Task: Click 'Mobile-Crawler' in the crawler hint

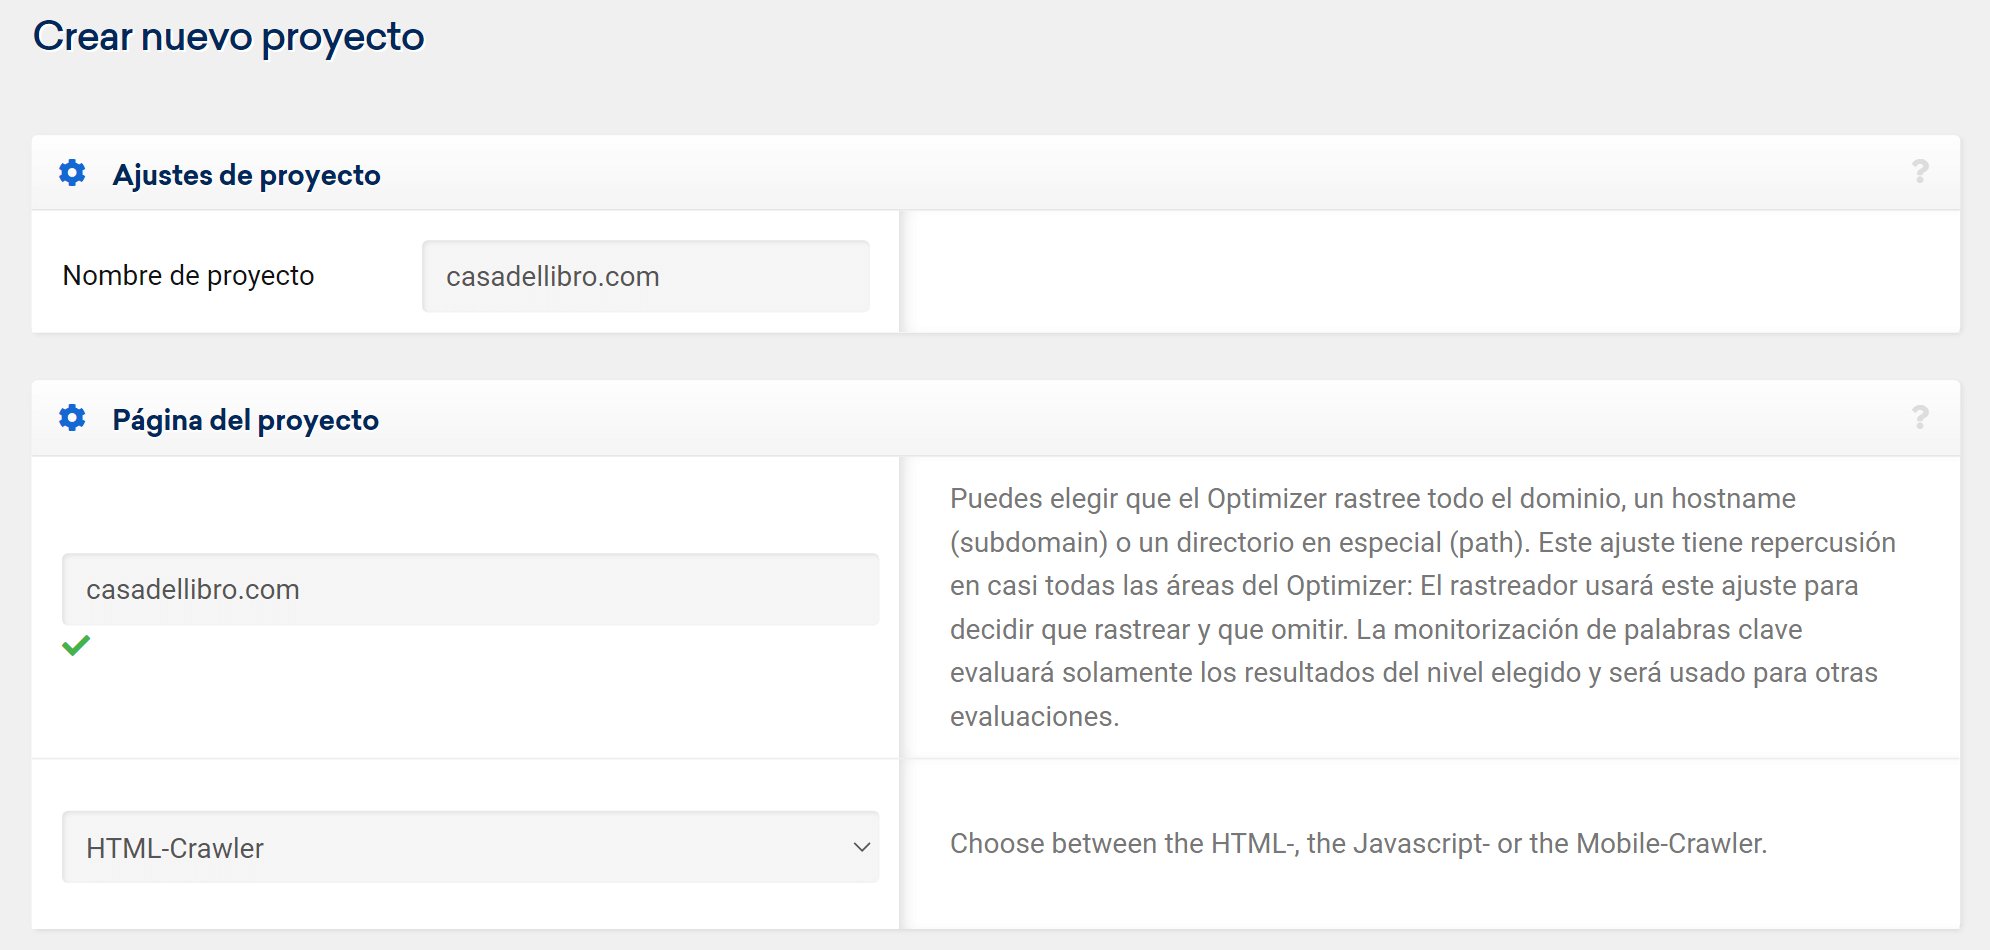Action: [1669, 844]
